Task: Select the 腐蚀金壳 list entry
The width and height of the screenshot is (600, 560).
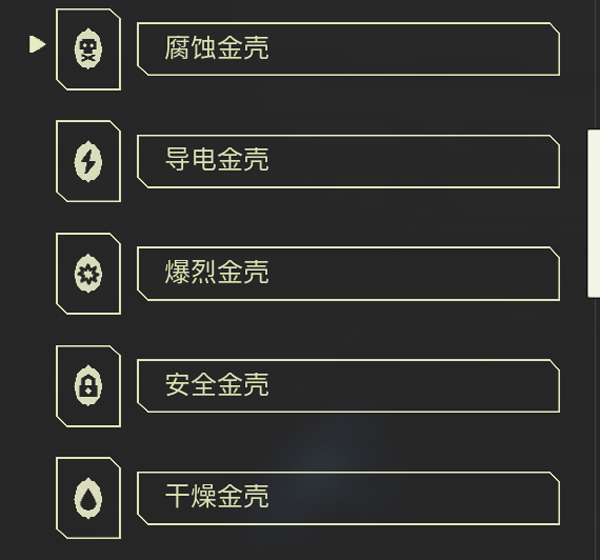Action: tap(348, 49)
